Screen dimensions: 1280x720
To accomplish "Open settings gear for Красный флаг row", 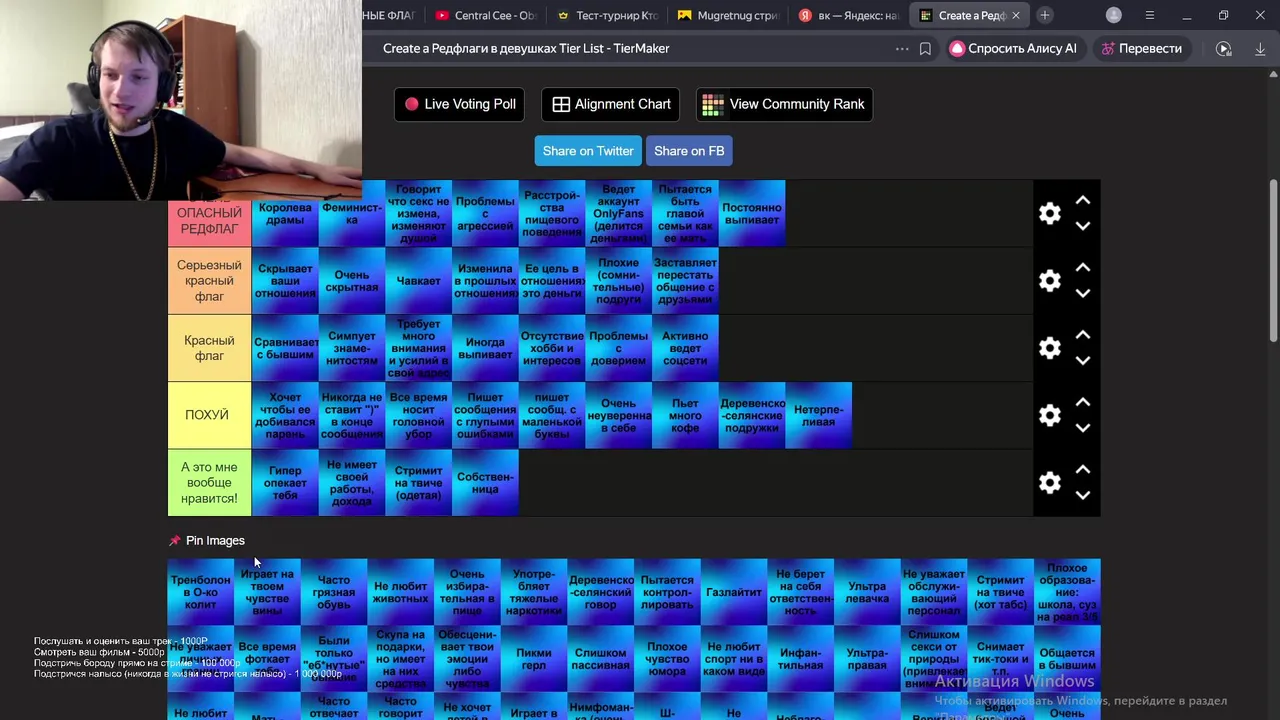I will 1049,348.
